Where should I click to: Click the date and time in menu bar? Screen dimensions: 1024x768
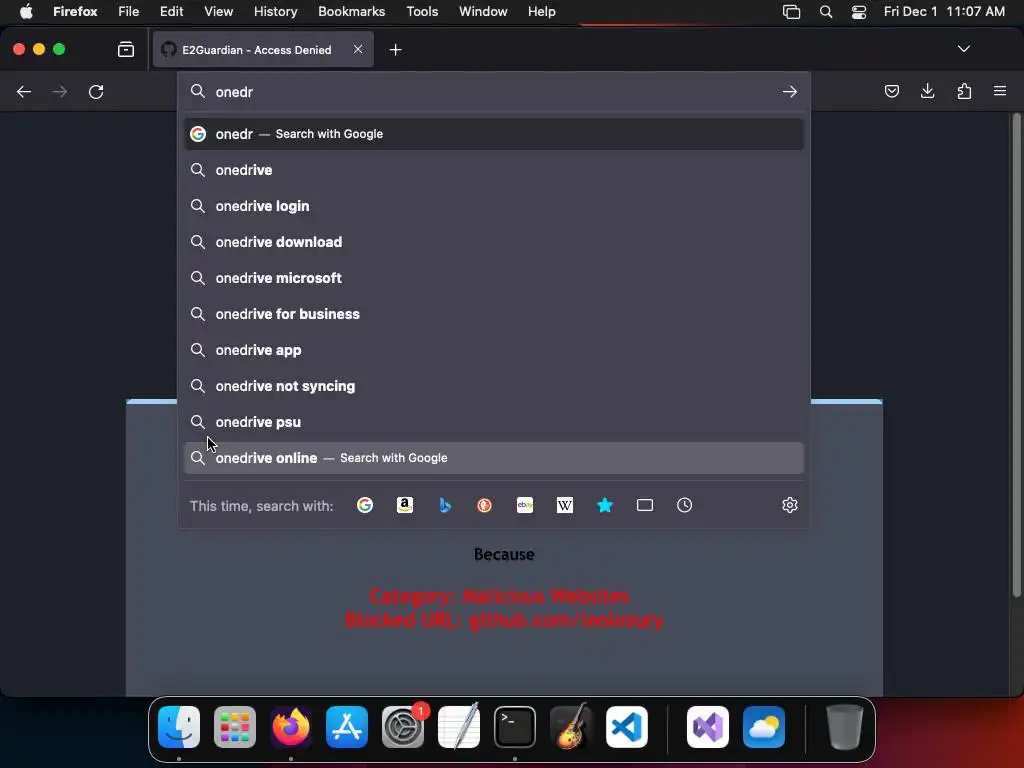pyautogui.click(x=944, y=12)
